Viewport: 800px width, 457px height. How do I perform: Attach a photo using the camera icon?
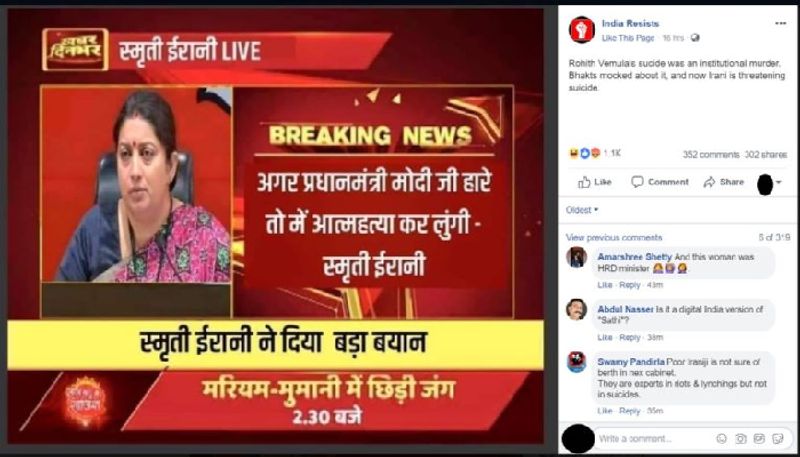740,439
